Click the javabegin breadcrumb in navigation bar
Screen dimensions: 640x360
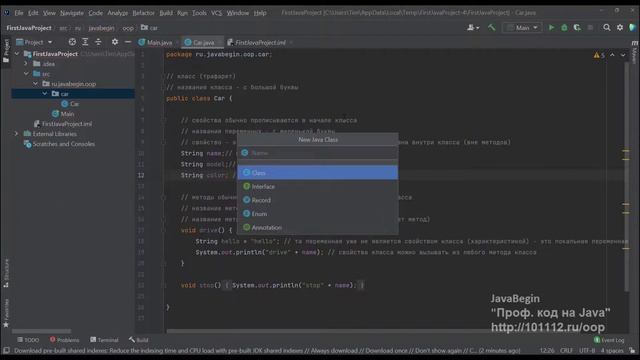tap(101, 28)
